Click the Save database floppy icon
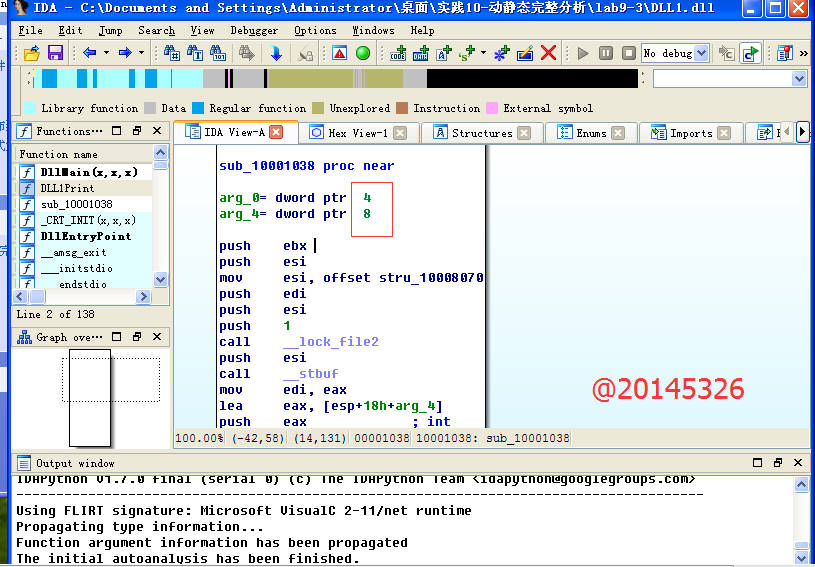The height and width of the screenshot is (567, 815). (x=55, y=53)
